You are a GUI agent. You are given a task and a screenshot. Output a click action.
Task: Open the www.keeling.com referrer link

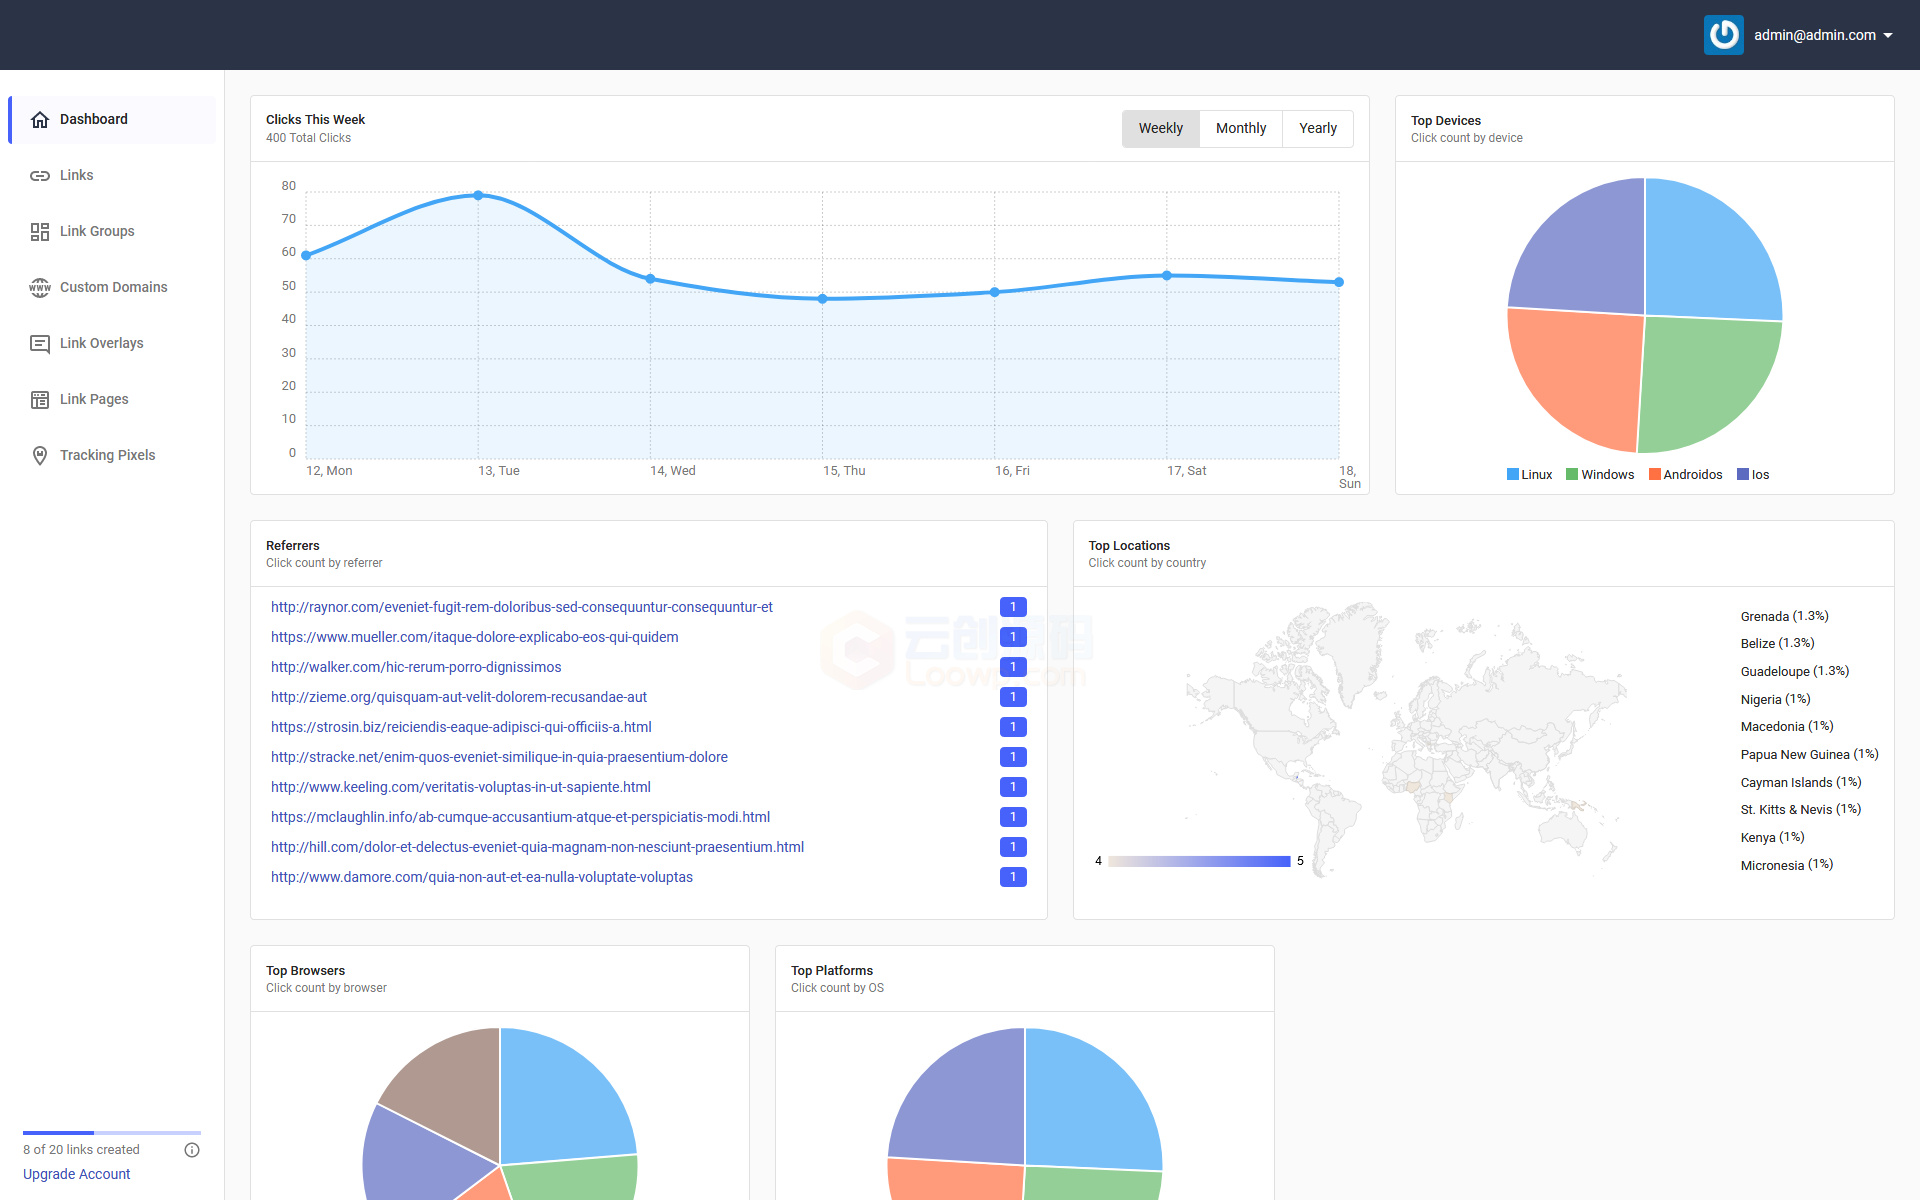click(461, 787)
